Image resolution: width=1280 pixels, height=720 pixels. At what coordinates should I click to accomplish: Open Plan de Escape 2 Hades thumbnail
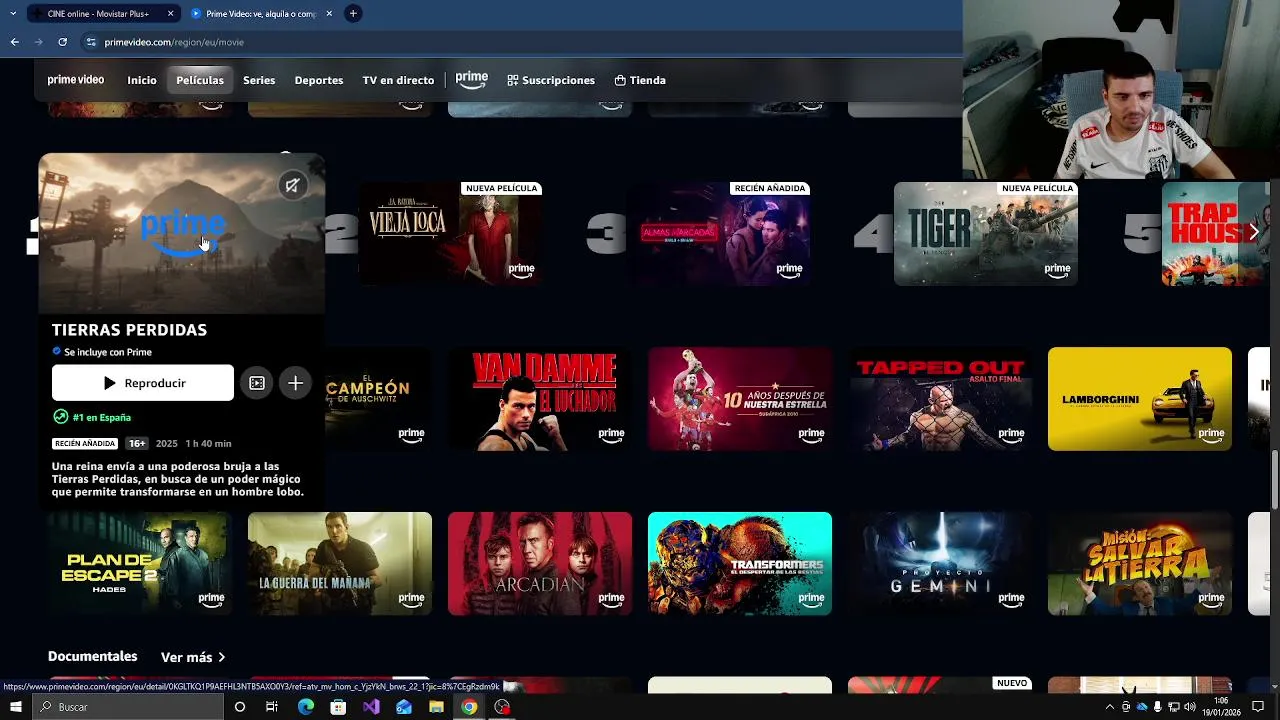(x=140, y=564)
